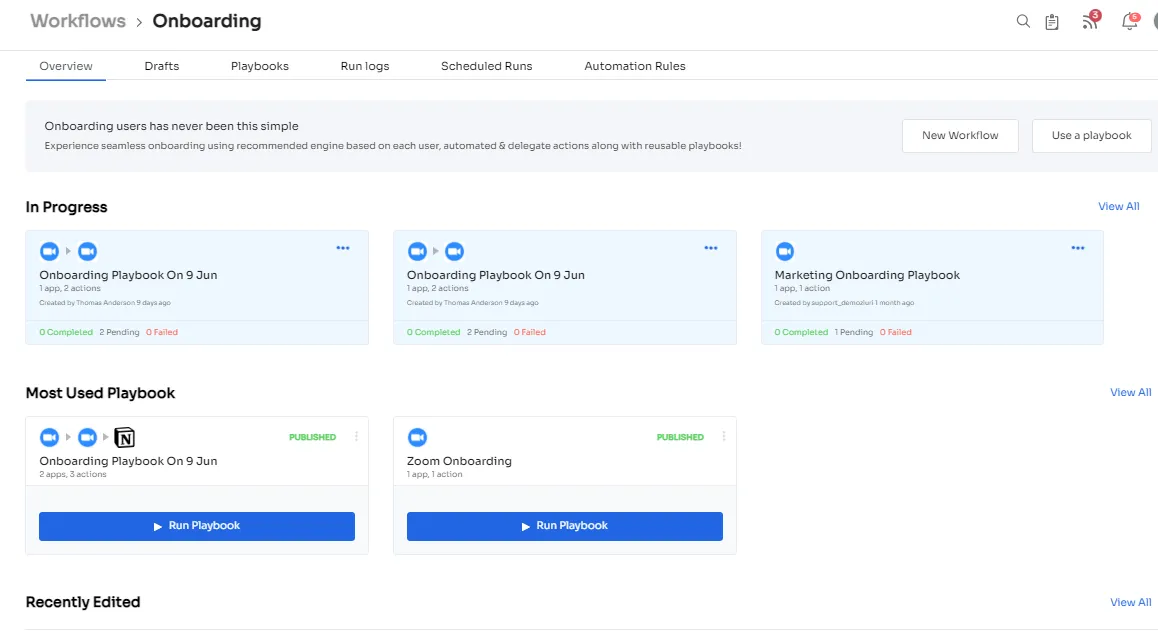
Task: Click '2 apps, 3 actions' text
Action: [73, 475]
